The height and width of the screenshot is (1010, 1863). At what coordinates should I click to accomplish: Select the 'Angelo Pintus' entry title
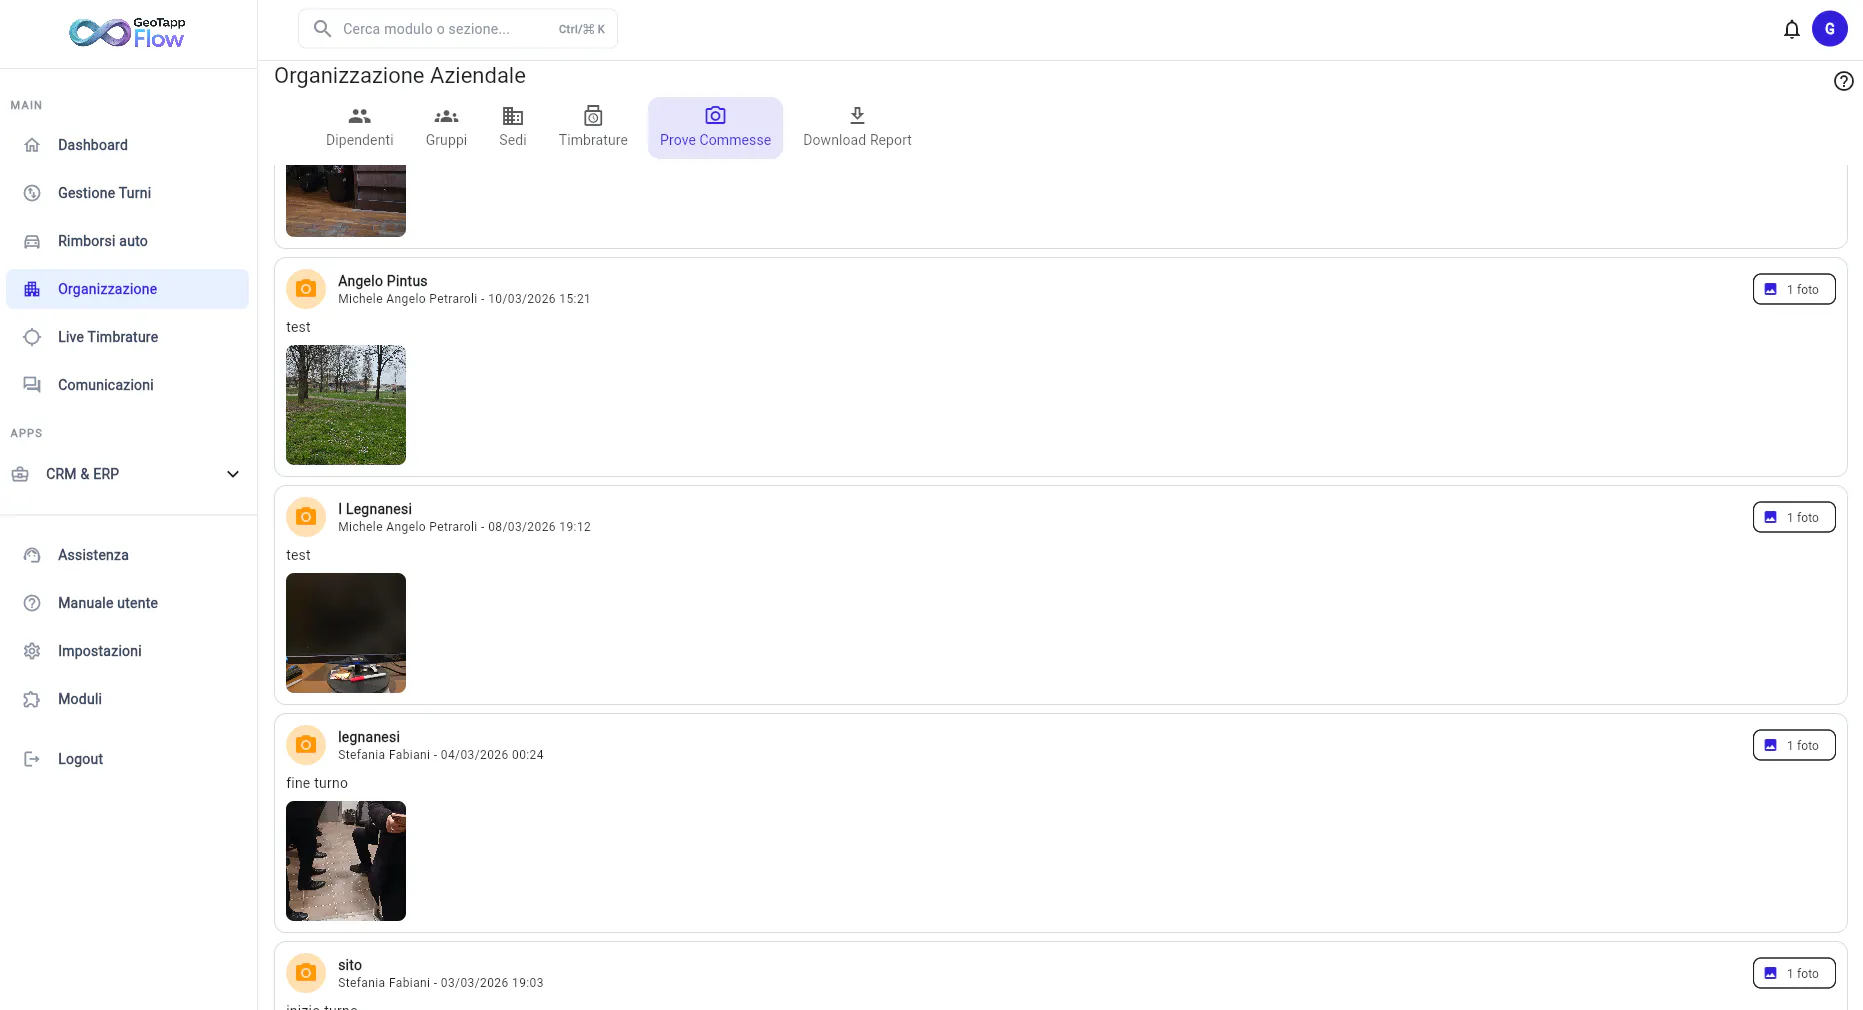coord(382,281)
